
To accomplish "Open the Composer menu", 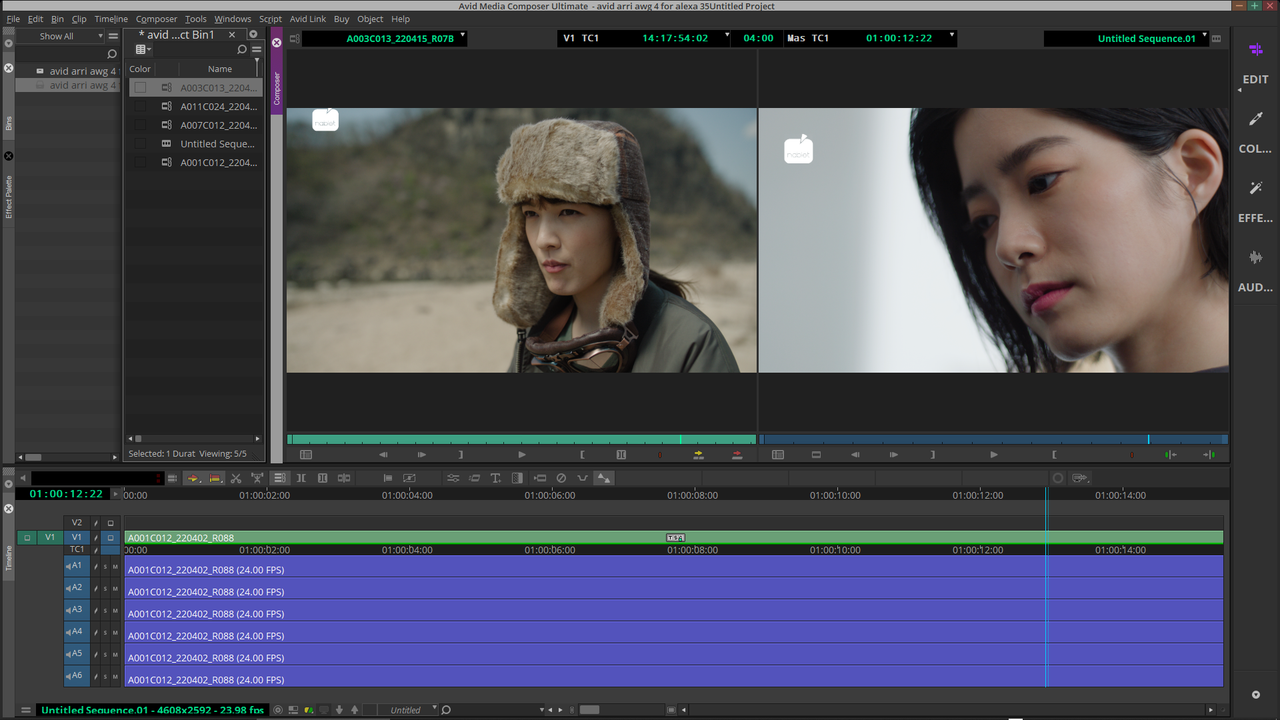I will (156, 19).
